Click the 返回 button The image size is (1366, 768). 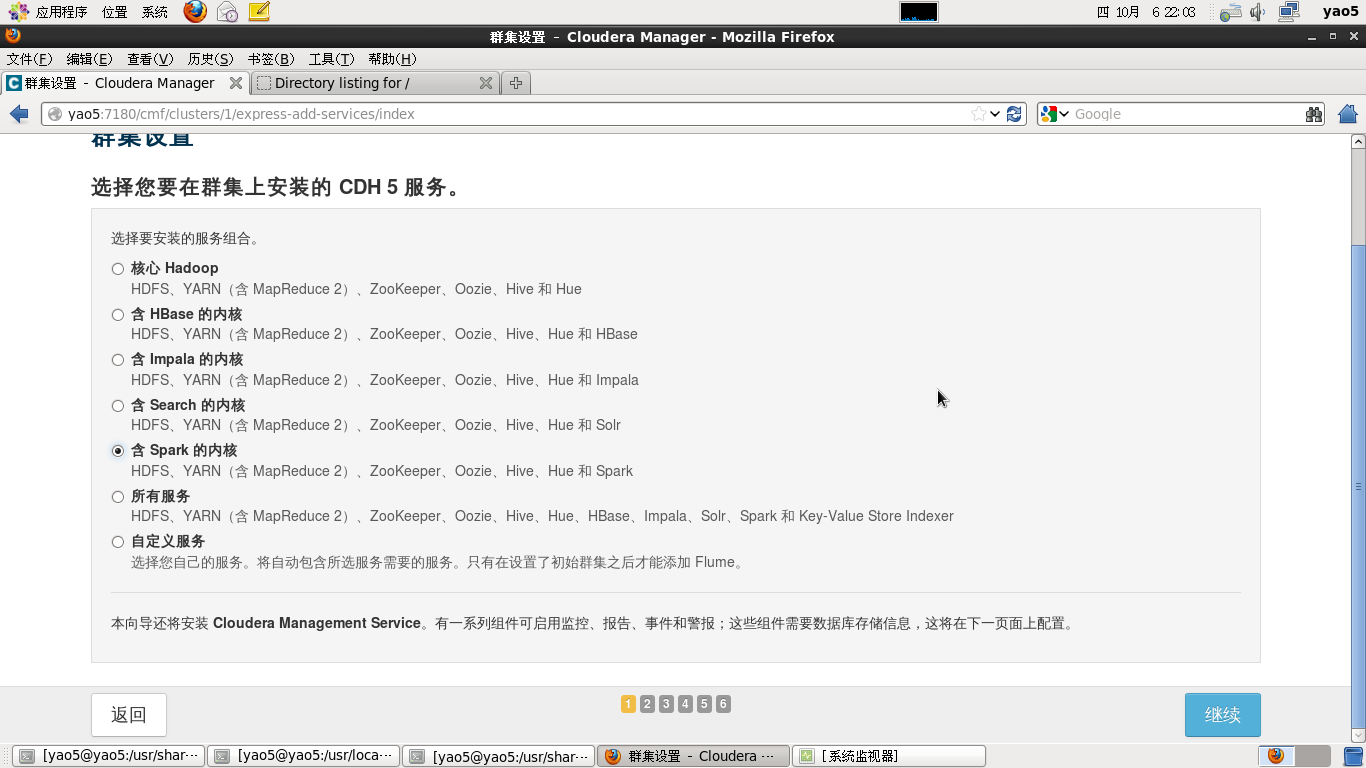[x=129, y=715]
